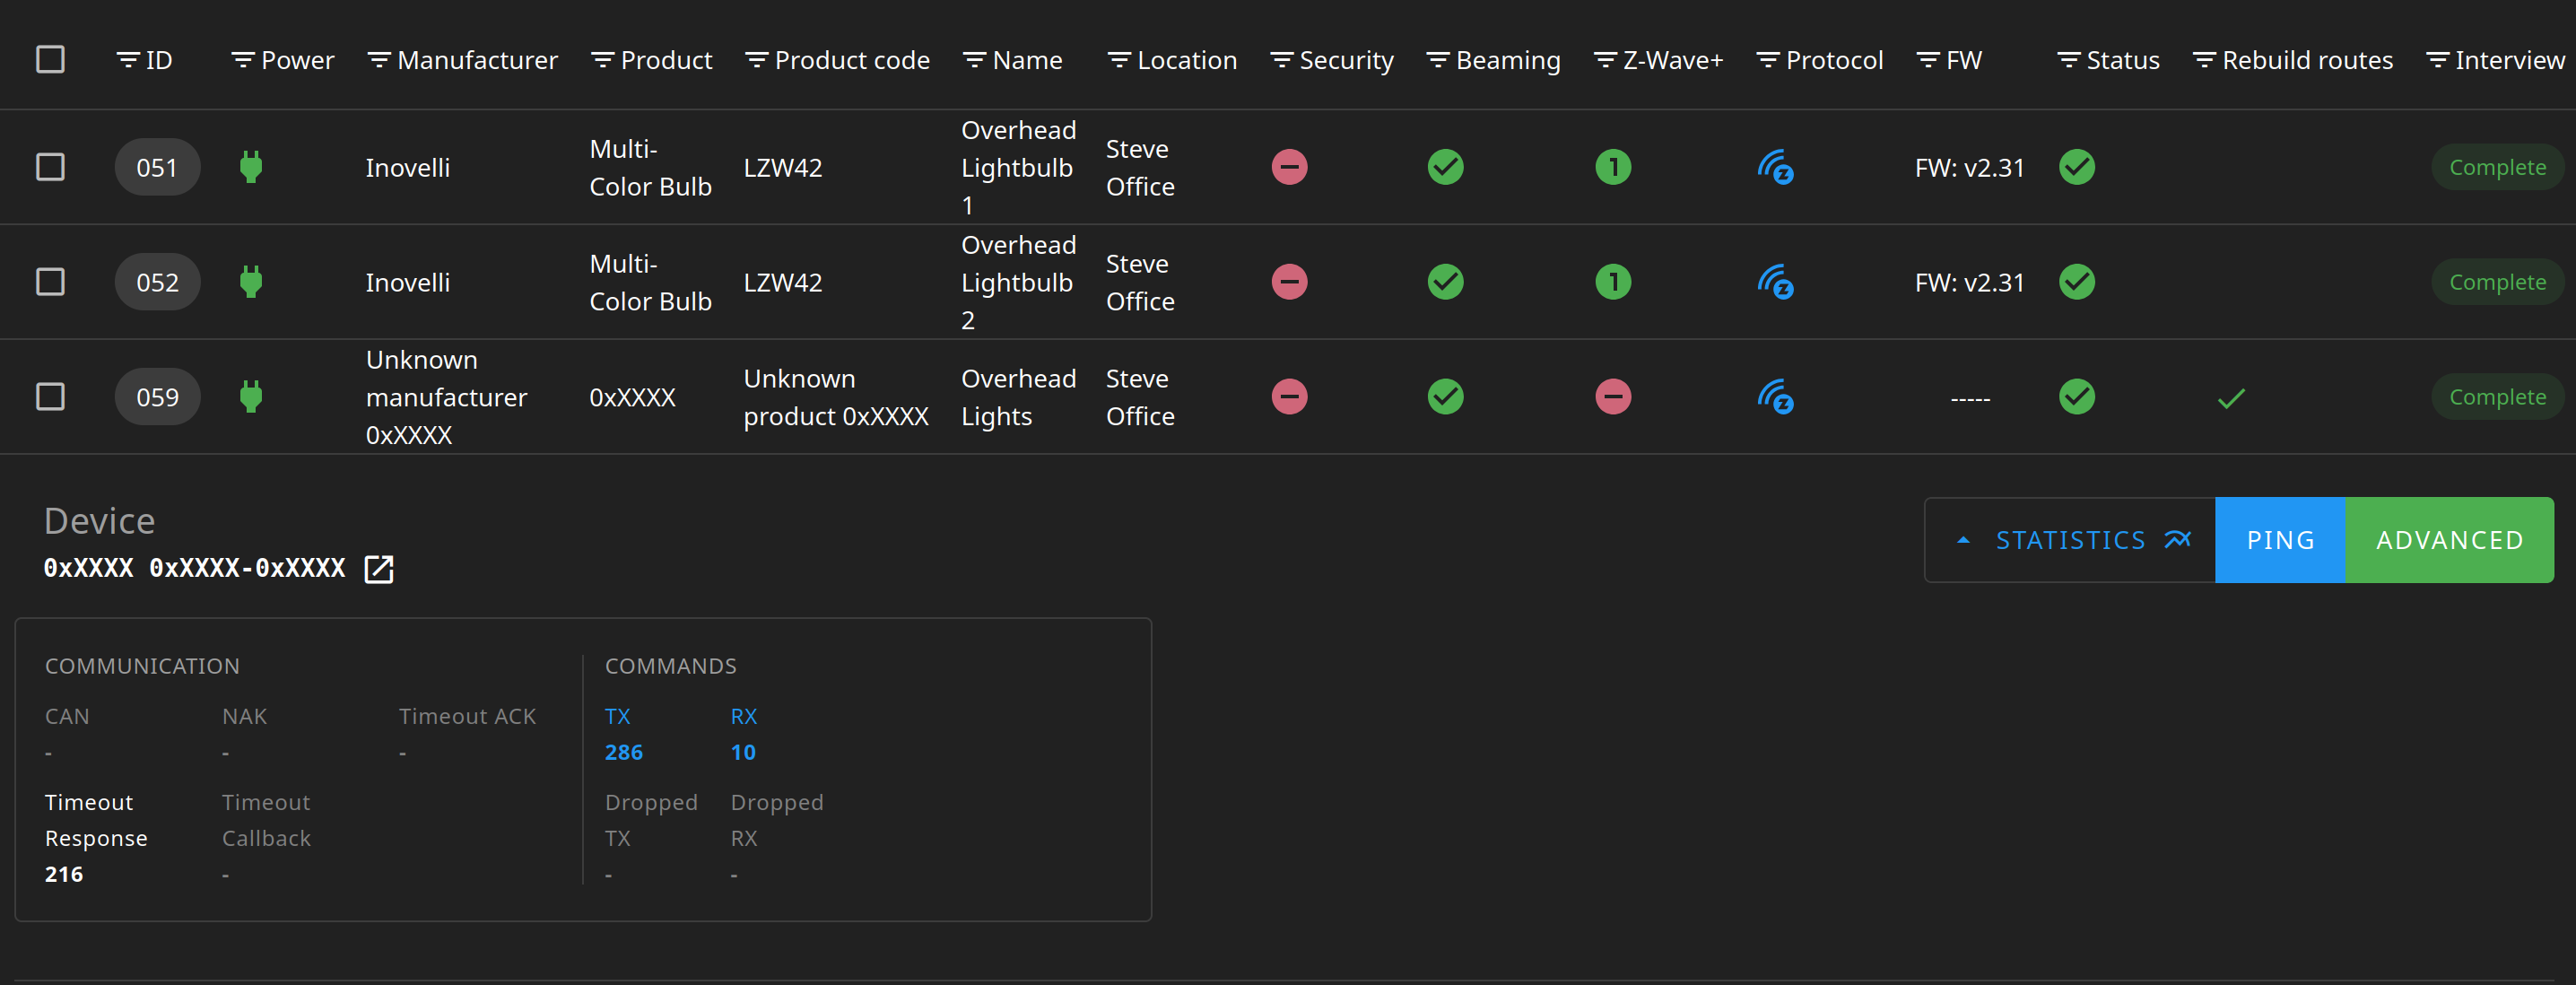Click the Z-Wave+ version badge for node 051
This screenshot has height=985, width=2576.
1612,168
